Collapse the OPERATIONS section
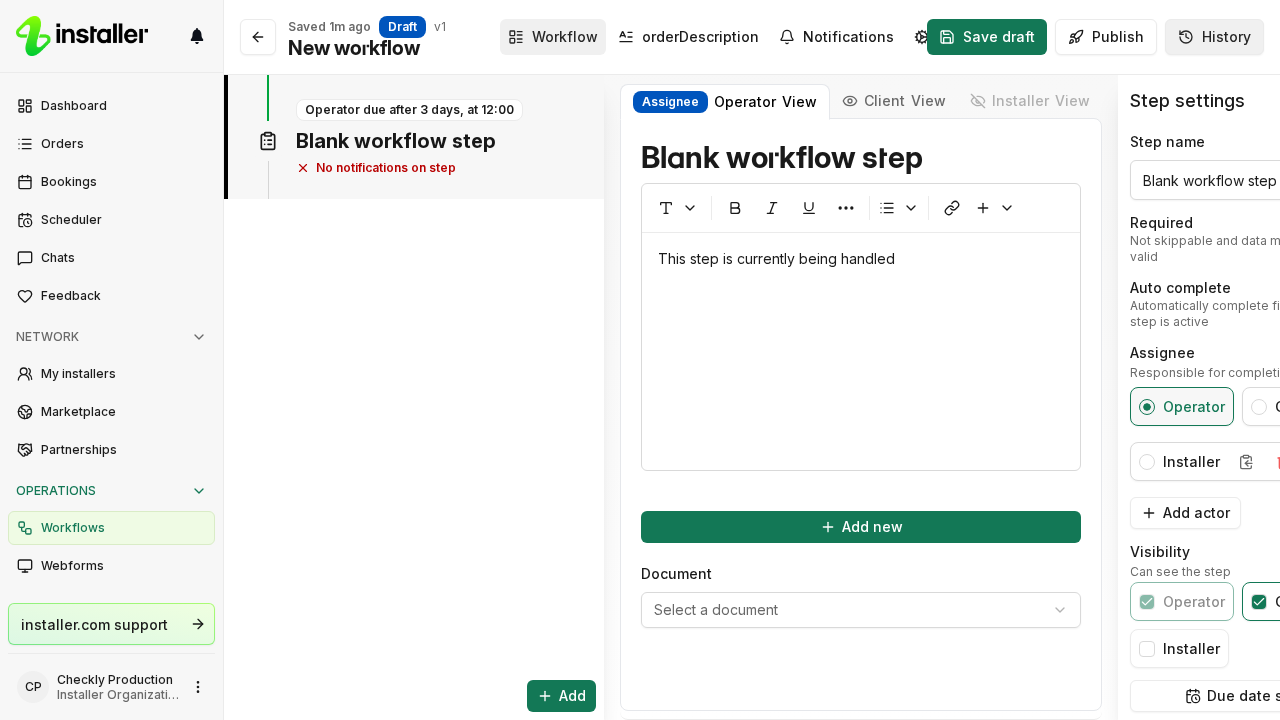Image resolution: width=1280 pixels, height=720 pixels. click(111, 491)
